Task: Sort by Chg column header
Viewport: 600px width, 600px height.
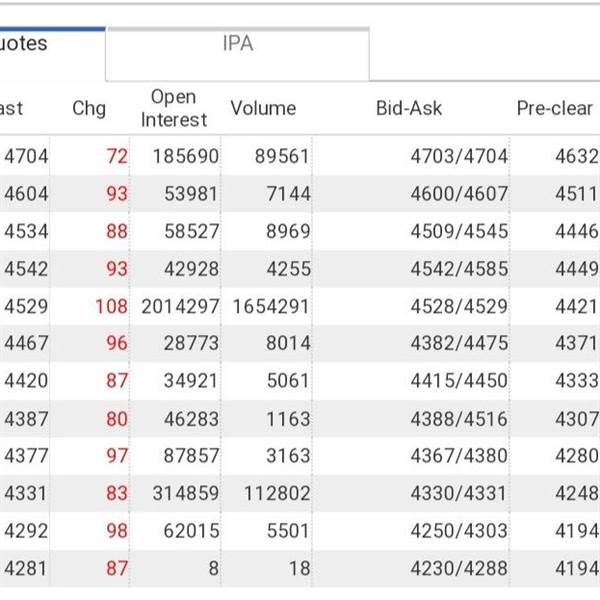Action: pos(89,108)
